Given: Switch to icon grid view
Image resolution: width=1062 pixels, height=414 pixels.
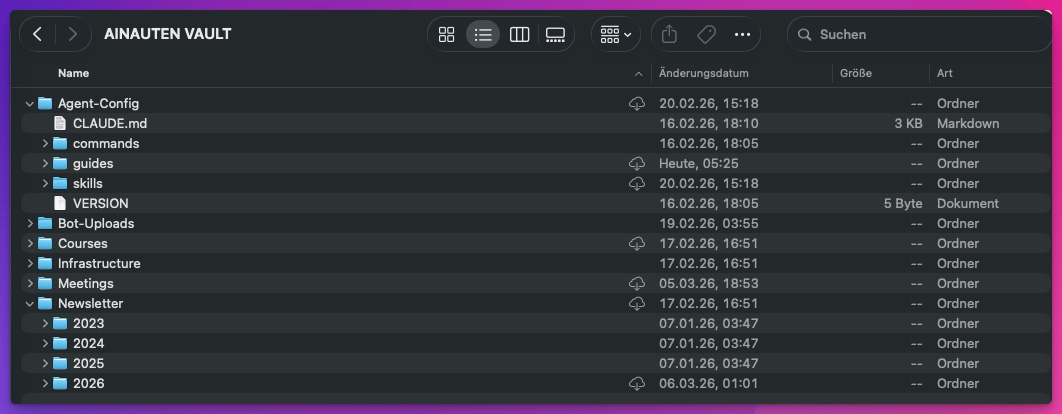Looking at the screenshot, I should [447, 34].
